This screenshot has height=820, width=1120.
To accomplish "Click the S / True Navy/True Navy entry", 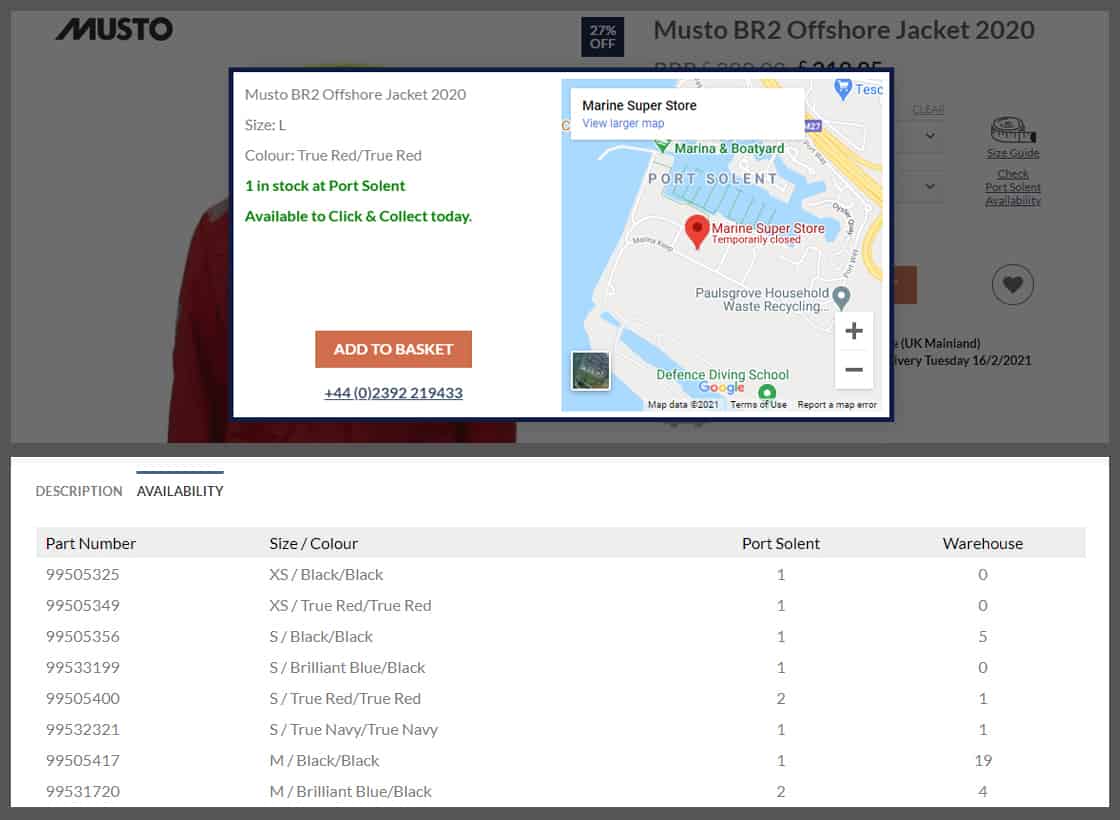I will pos(354,729).
